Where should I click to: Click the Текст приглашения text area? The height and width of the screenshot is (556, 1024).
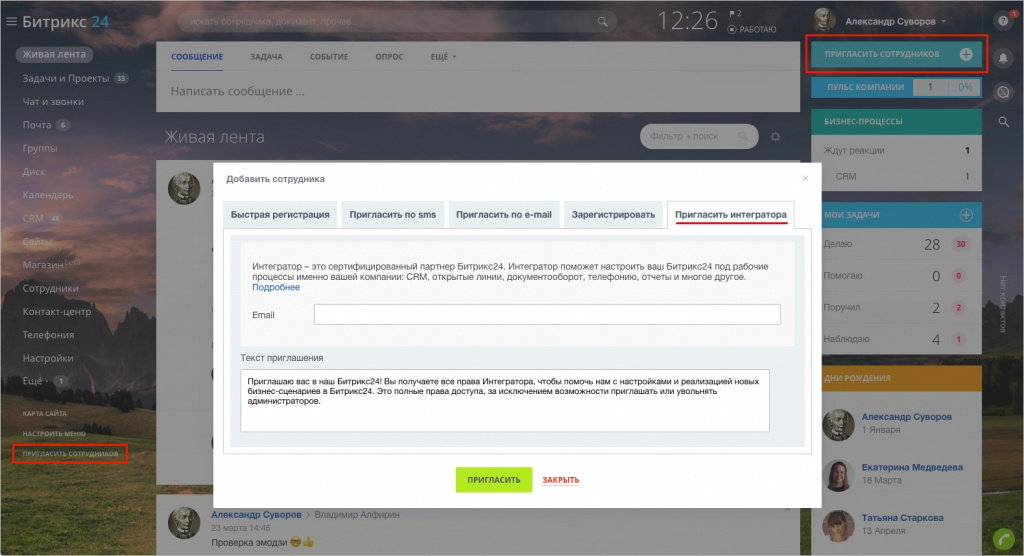pos(504,401)
